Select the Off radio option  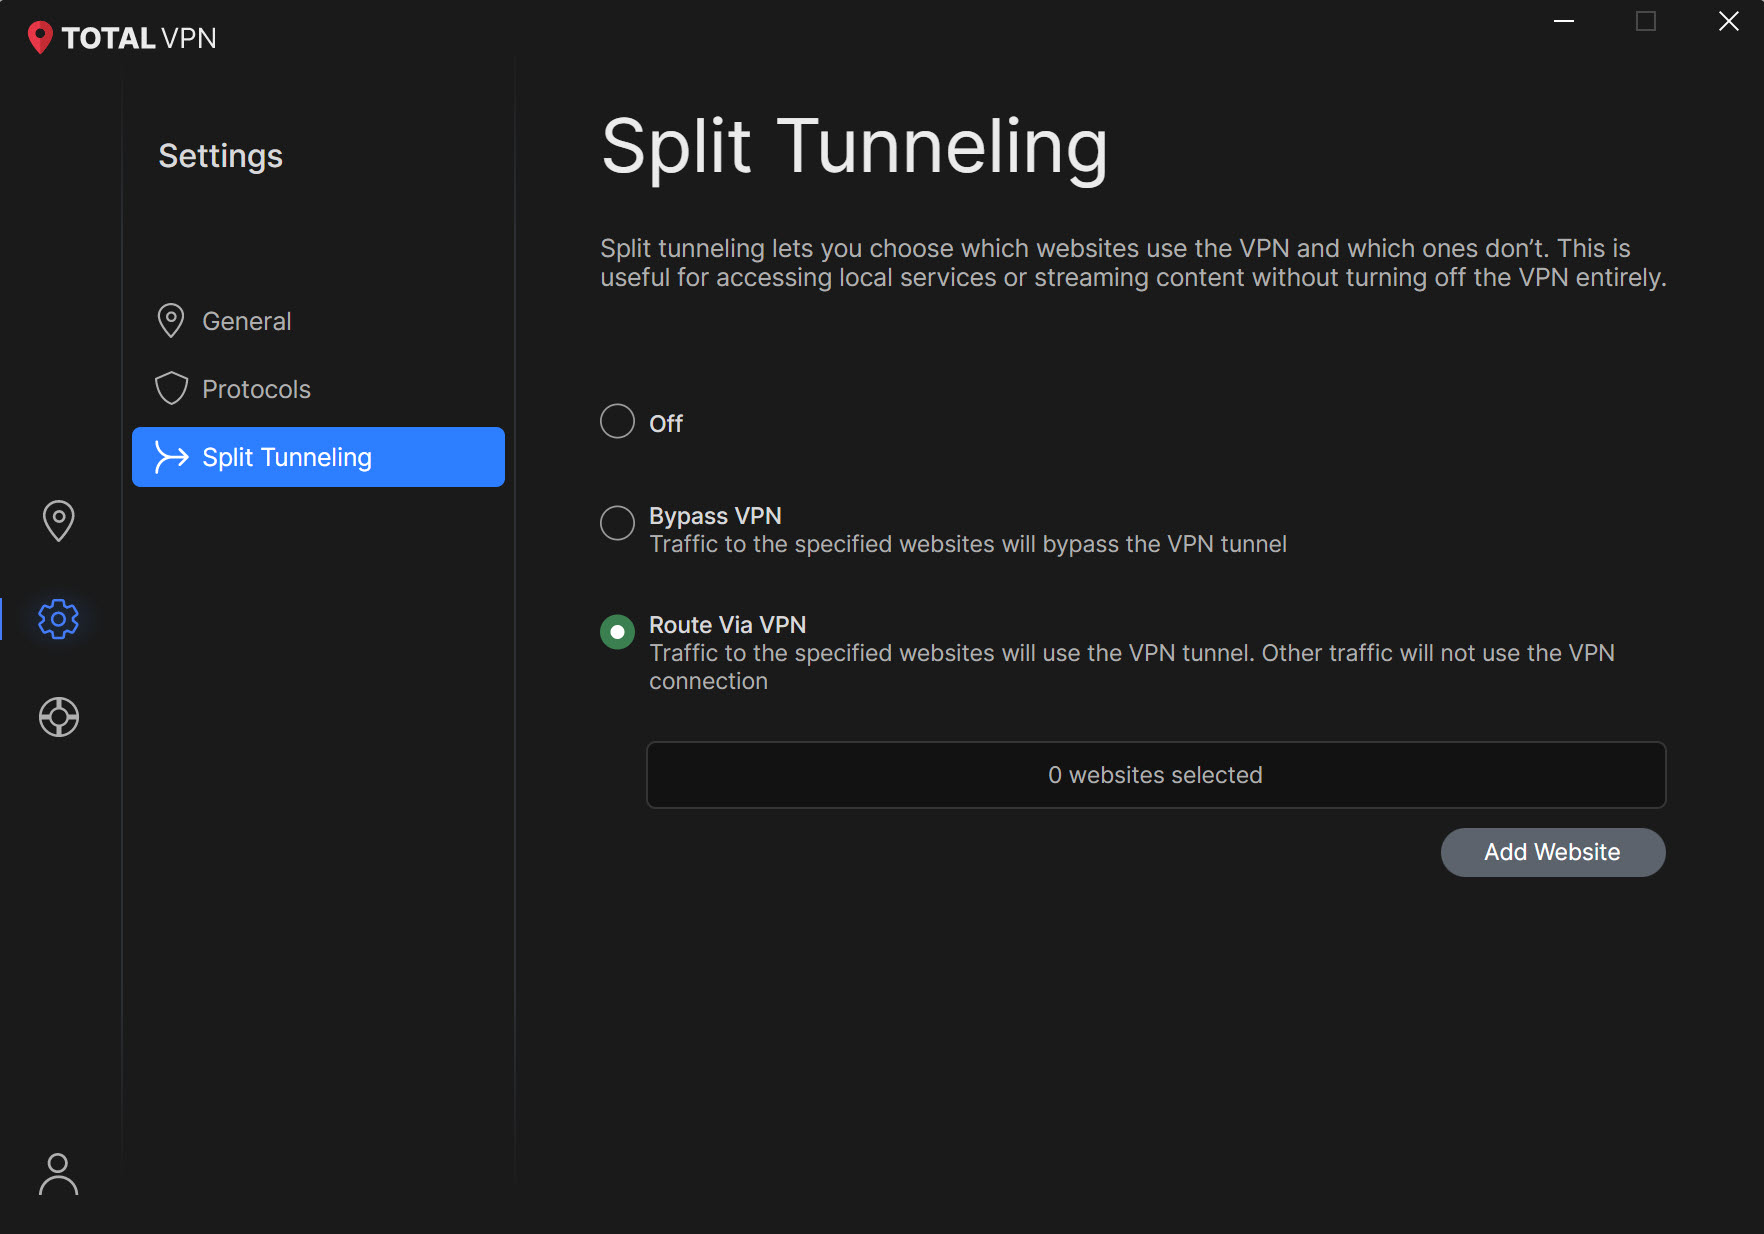(x=617, y=421)
